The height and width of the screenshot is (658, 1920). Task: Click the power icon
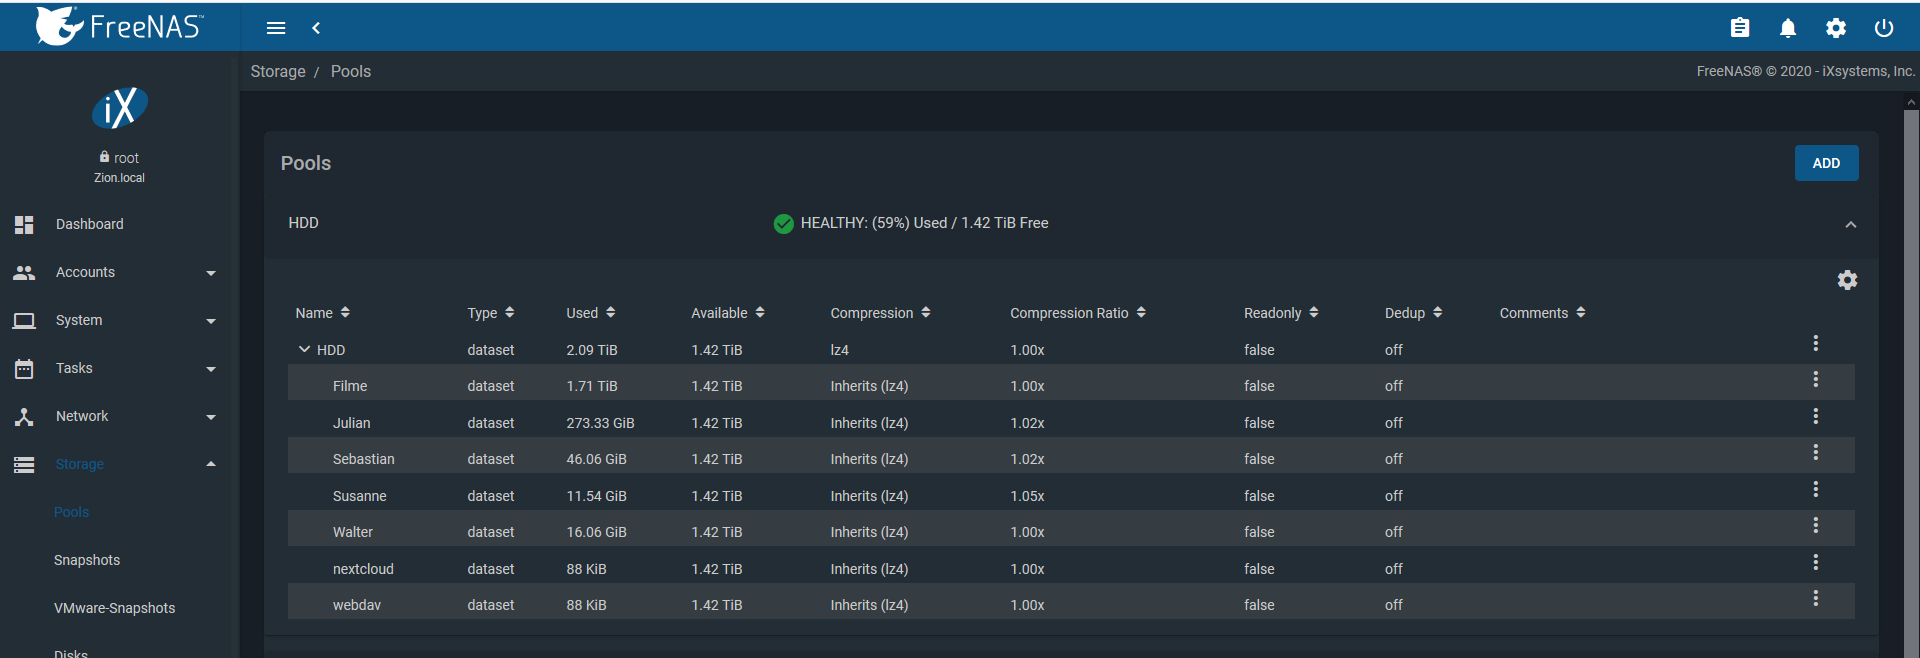[1884, 28]
